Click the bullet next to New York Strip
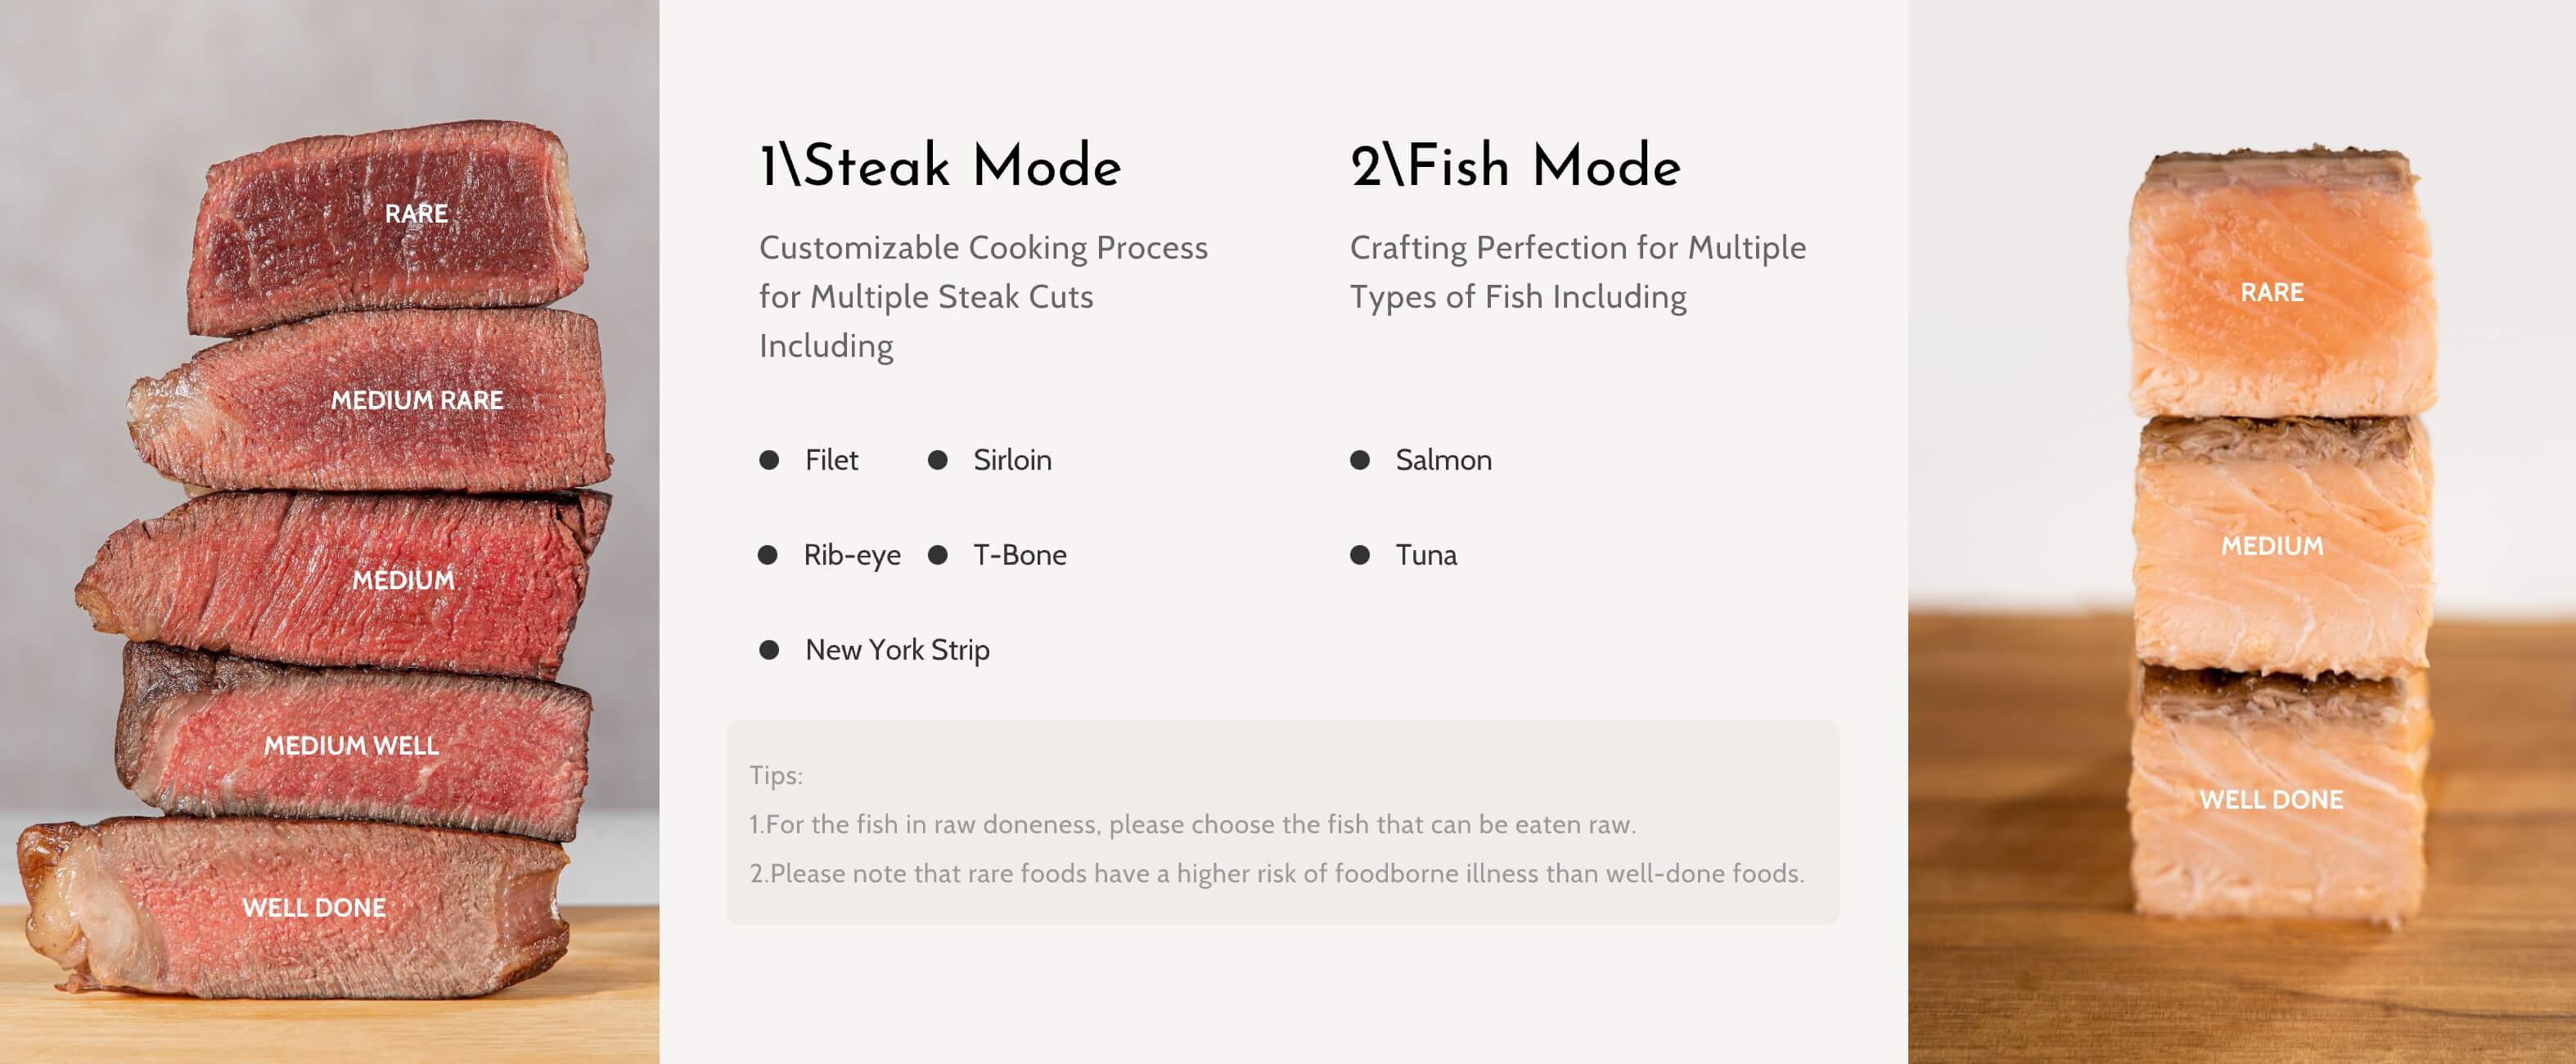2576x1064 pixels. click(x=769, y=650)
